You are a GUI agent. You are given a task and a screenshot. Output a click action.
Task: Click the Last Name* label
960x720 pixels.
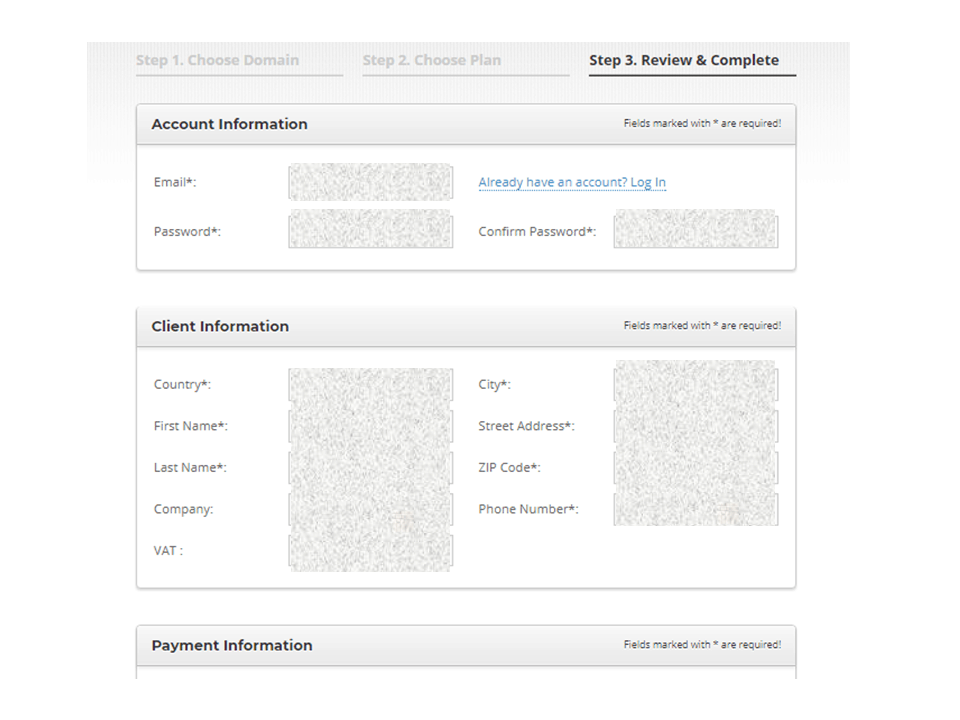point(190,468)
